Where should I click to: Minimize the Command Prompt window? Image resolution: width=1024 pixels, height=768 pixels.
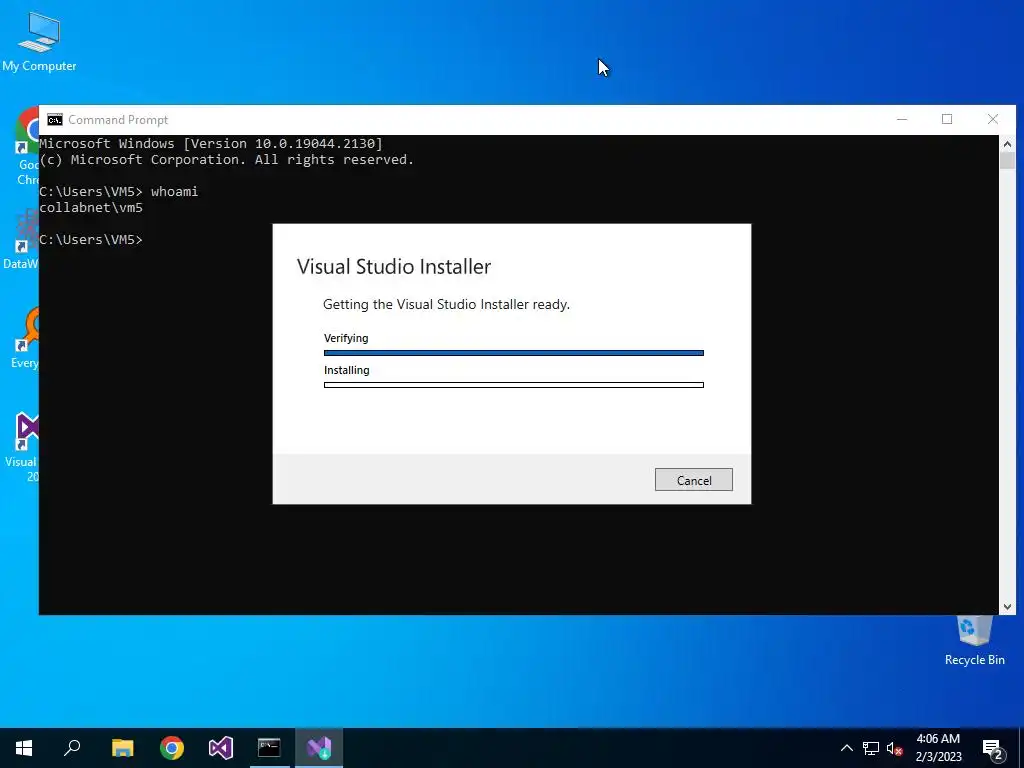tap(902, 120)
